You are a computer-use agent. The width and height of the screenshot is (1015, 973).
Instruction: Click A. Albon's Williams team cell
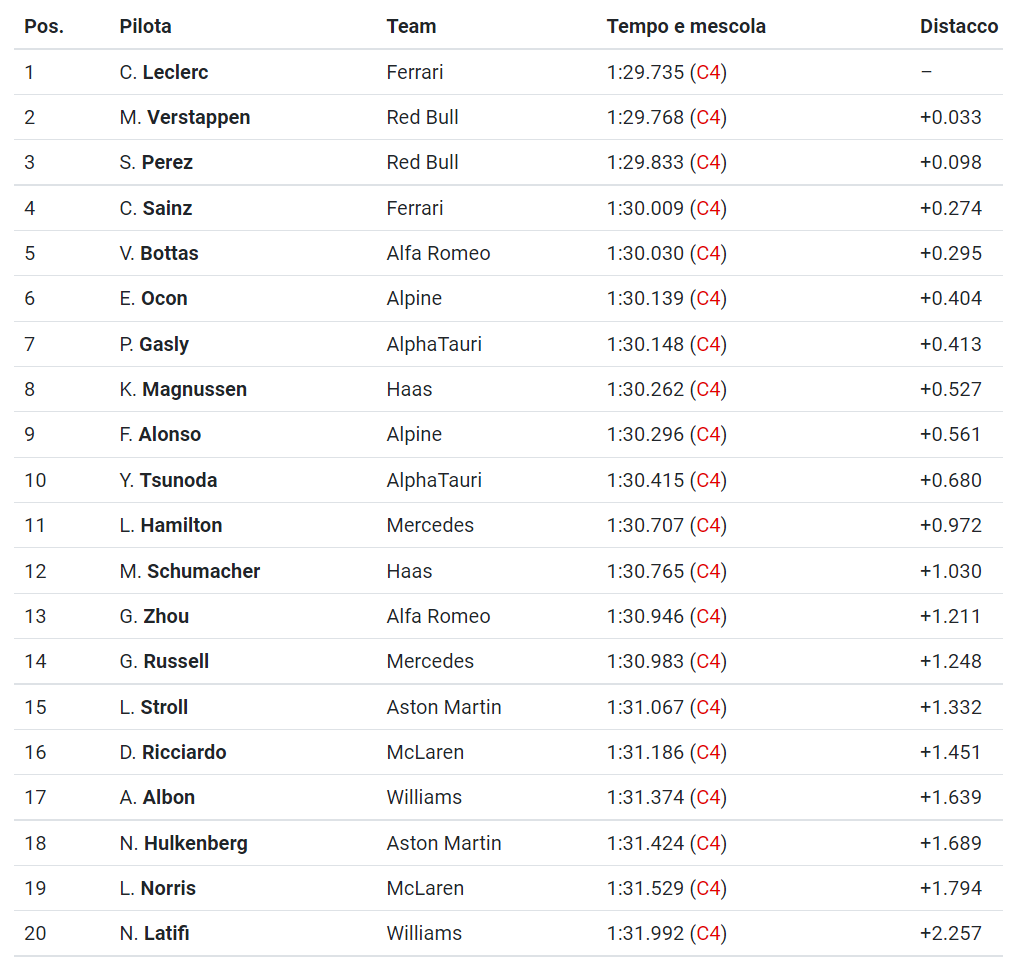424,797
